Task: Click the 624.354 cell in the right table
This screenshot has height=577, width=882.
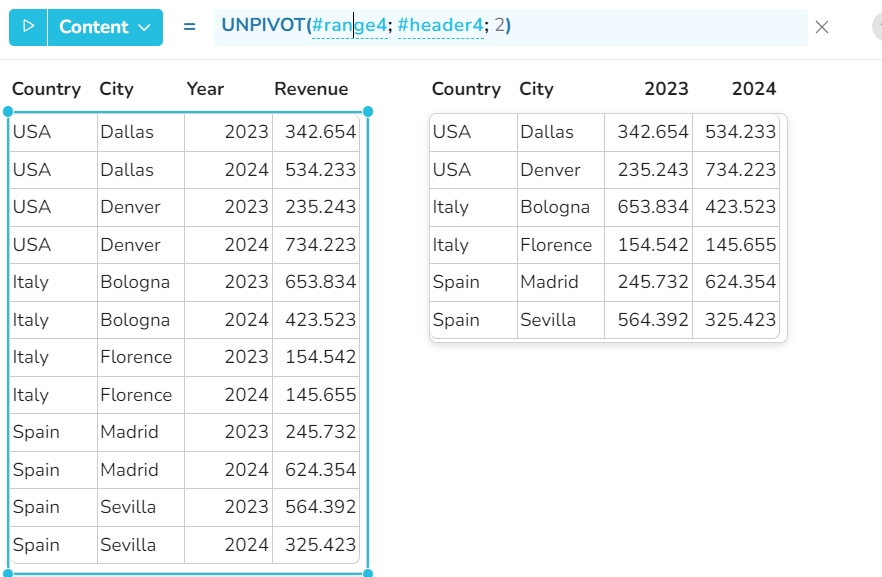Action: (x=740, y=282)
